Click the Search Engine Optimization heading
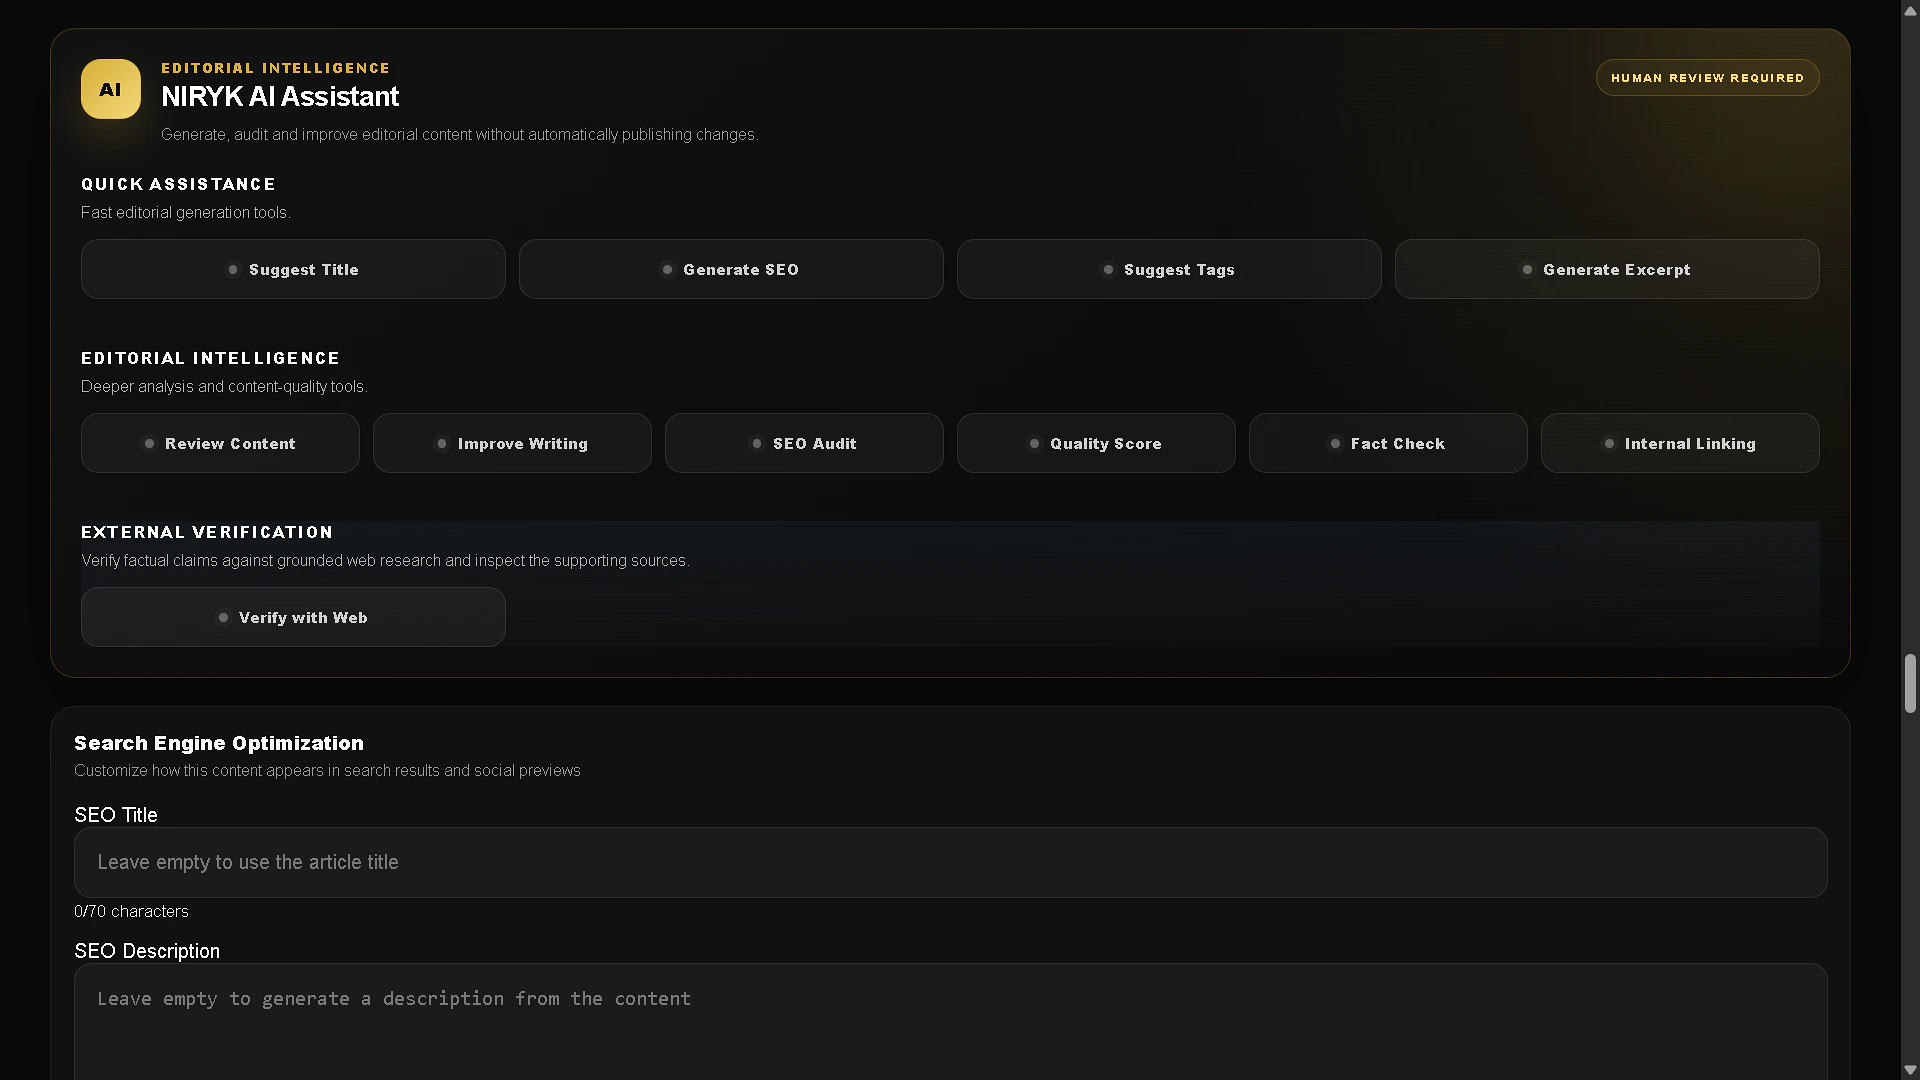This screenshot has width=1920, height=1080. click(219, 743)
